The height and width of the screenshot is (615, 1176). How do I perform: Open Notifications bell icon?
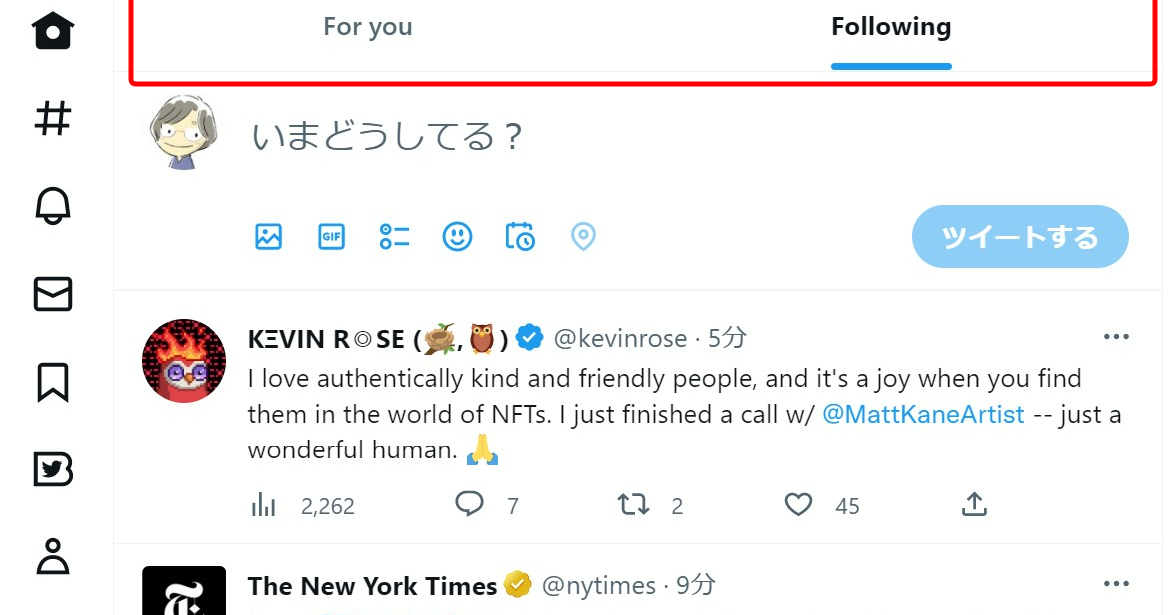(x=53, y=206)
